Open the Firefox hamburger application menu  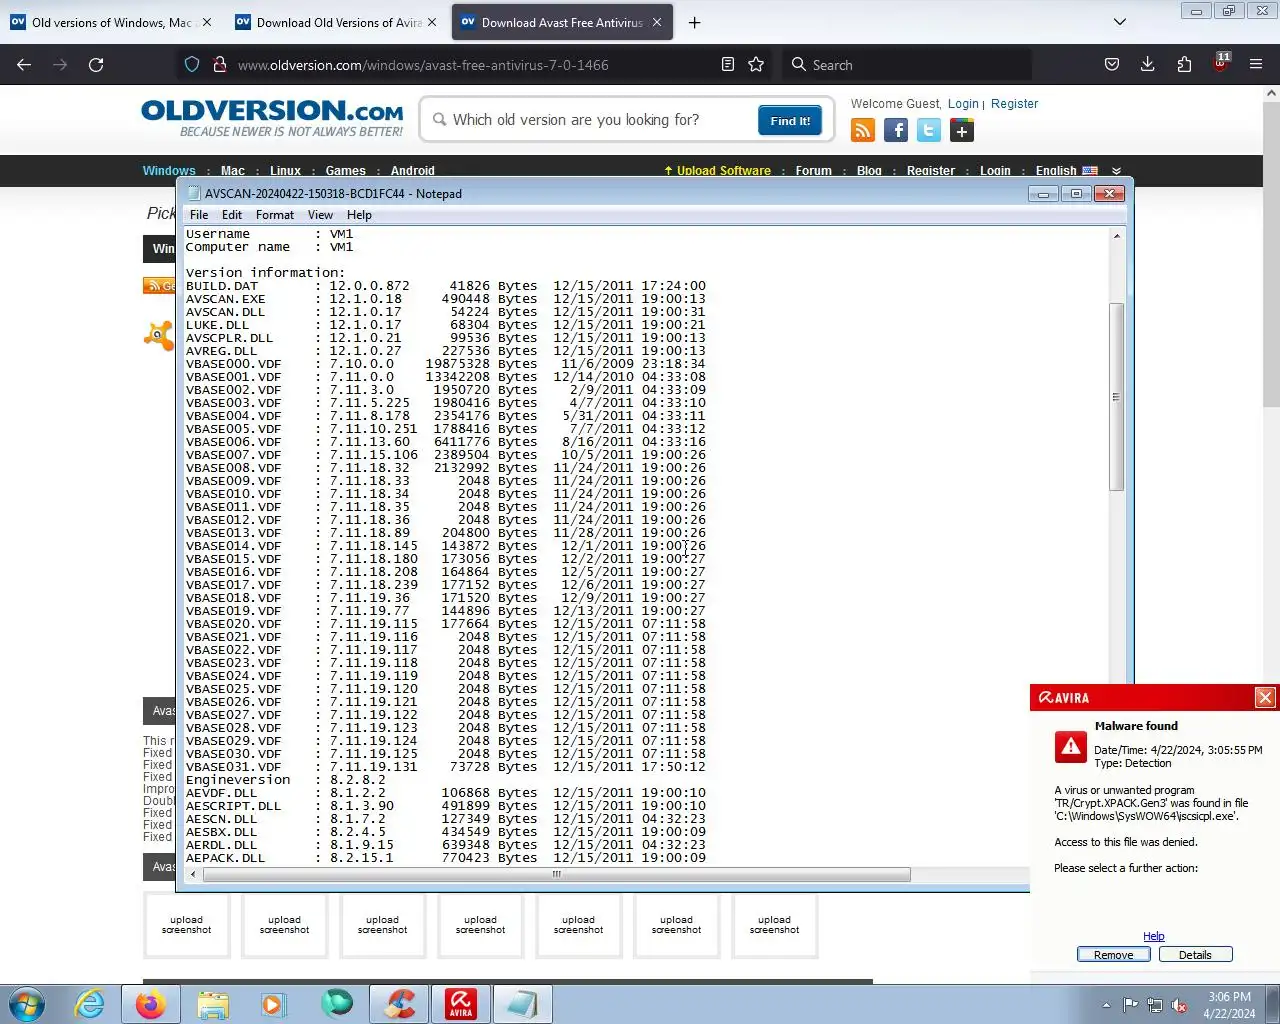pyautogui.click(x=1256, y=64)
